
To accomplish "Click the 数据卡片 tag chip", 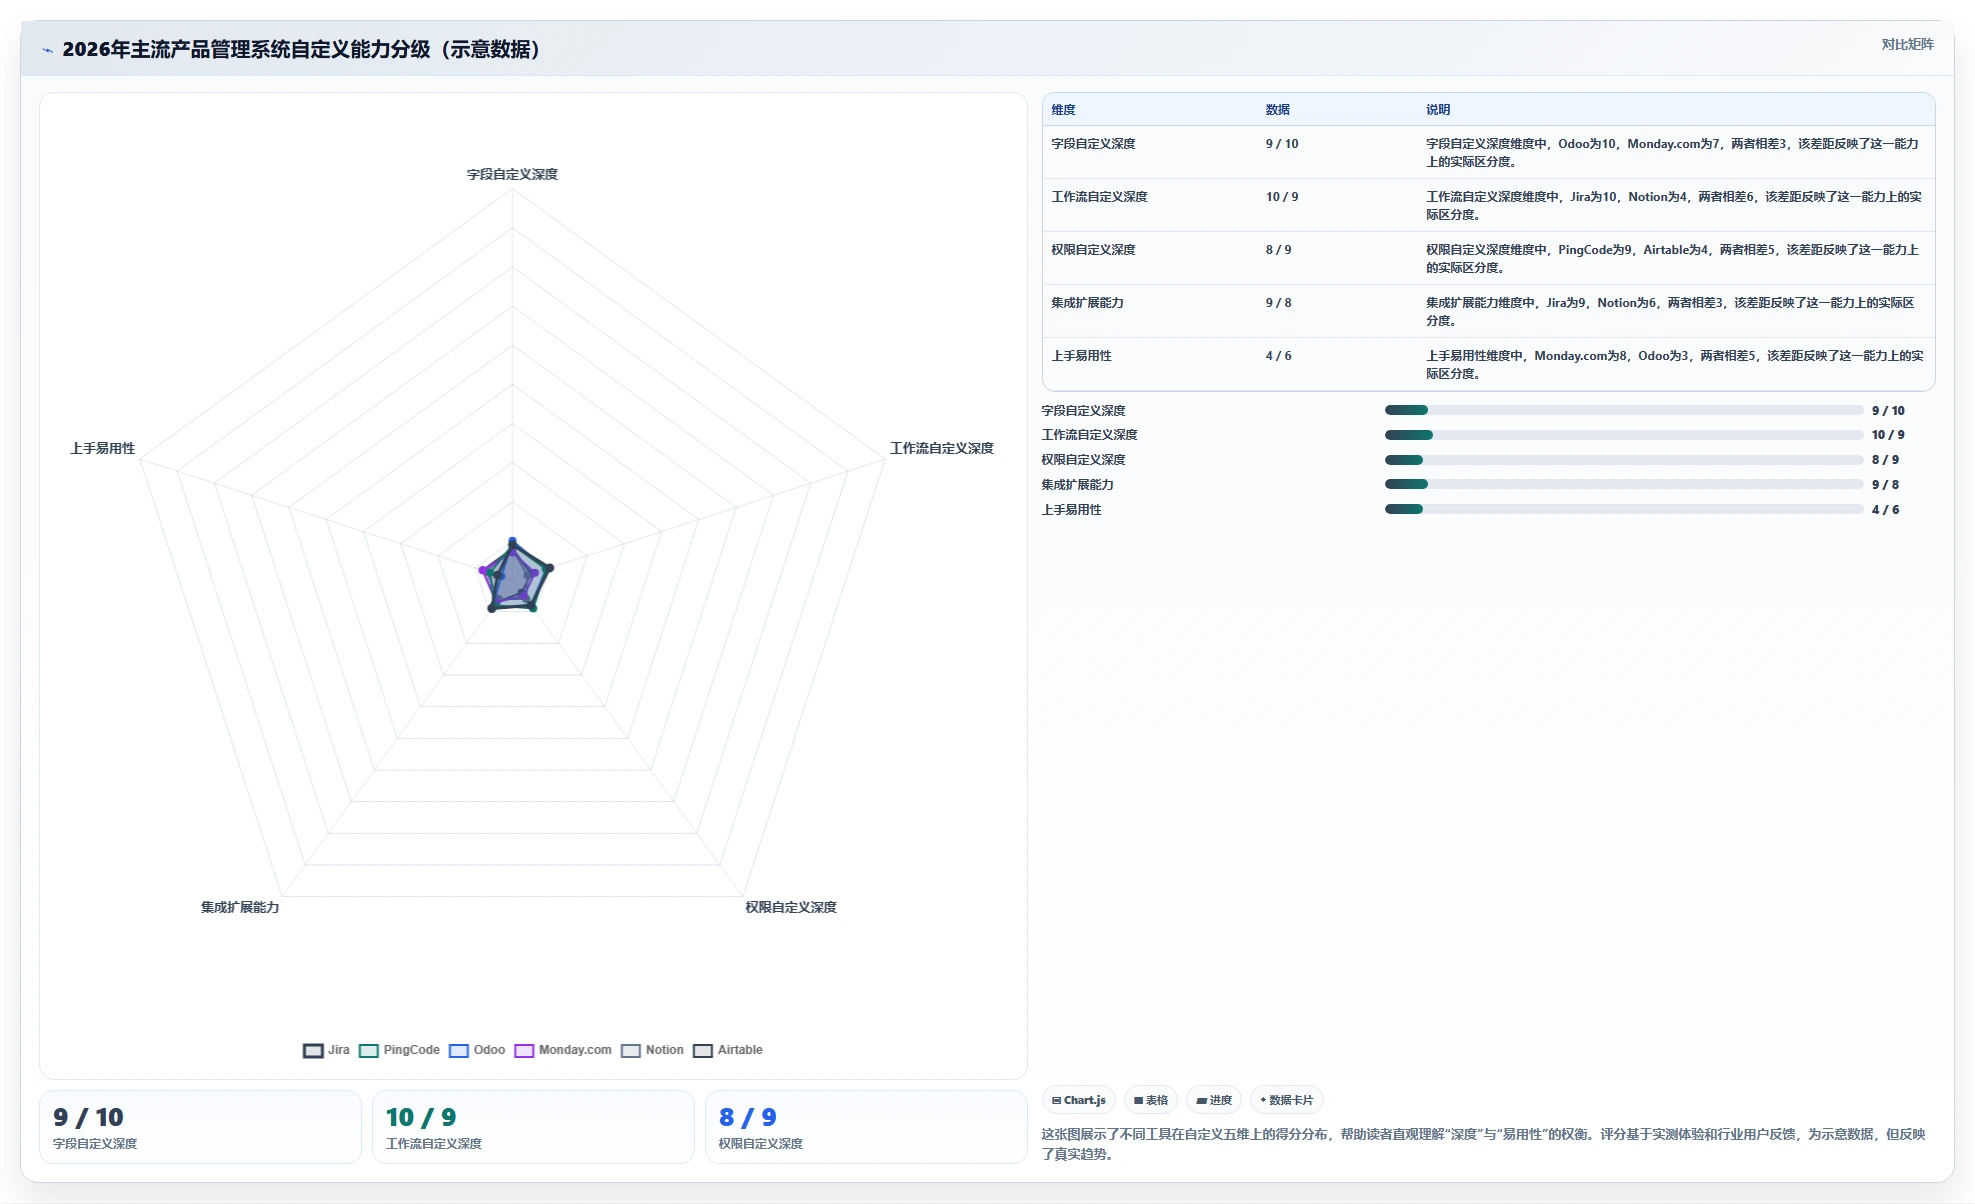I will coord(1287,1100).
